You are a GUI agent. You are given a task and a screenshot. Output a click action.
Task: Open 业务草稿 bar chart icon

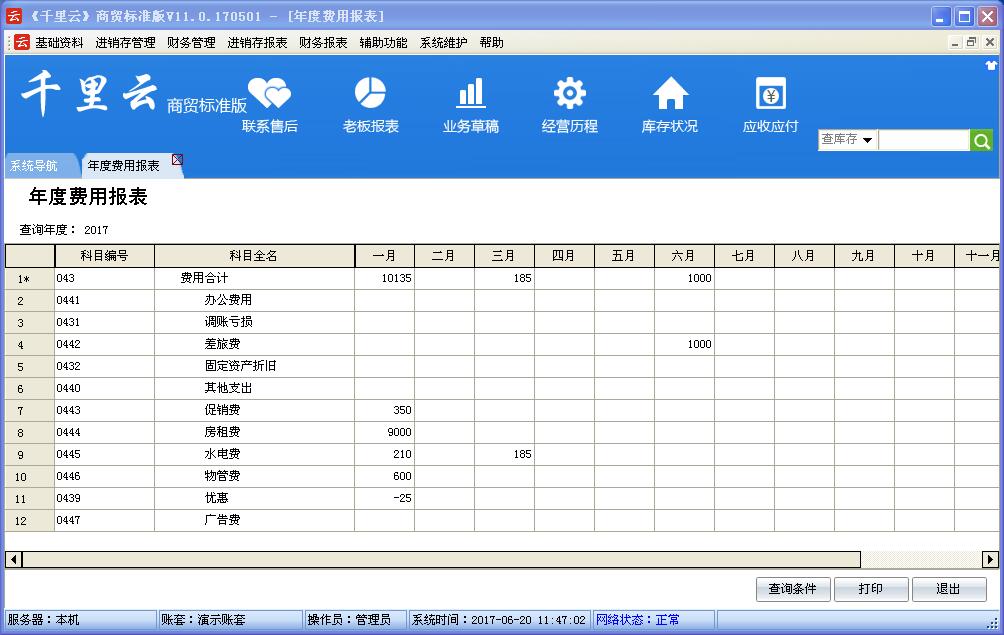470,93
